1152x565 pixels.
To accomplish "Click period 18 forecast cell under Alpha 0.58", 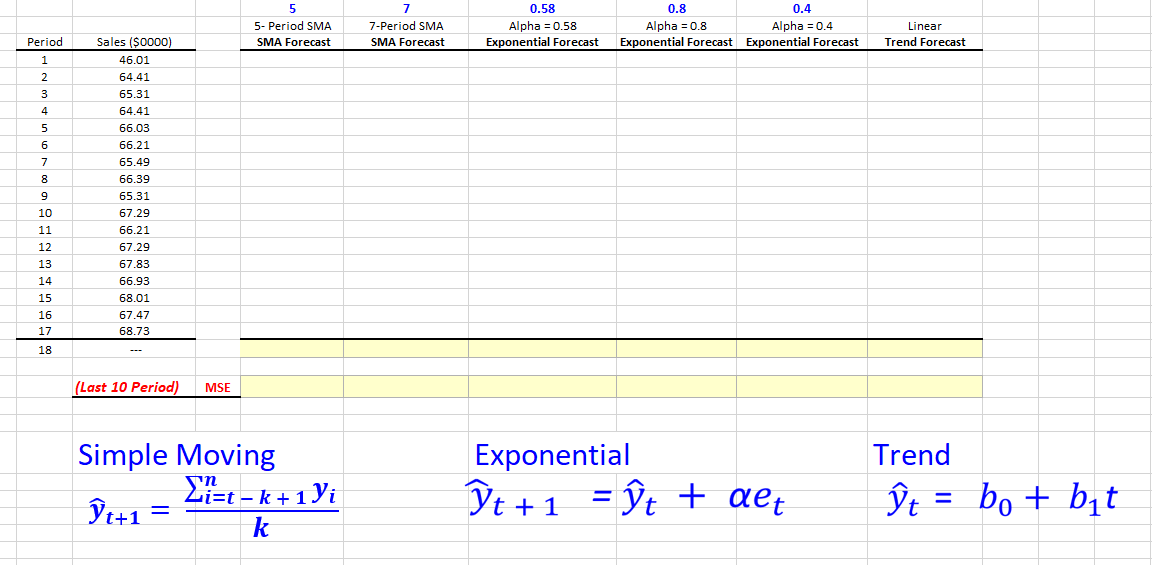I will coord(542,349).
